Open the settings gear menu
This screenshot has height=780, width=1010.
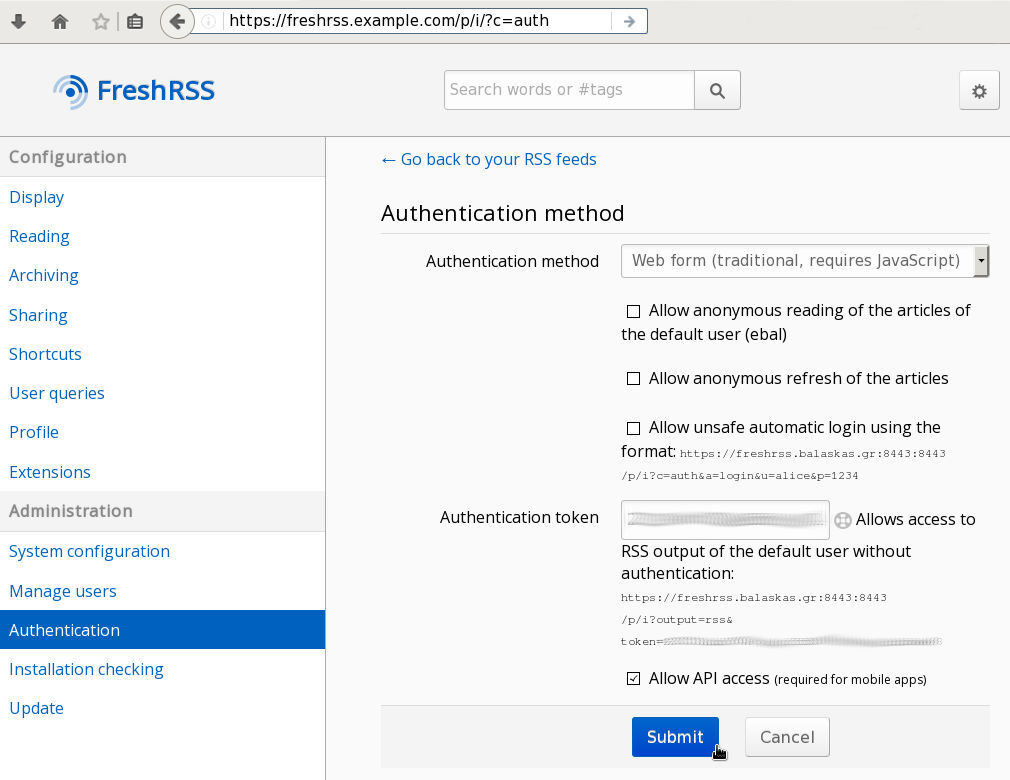click(x=979, y=91)
